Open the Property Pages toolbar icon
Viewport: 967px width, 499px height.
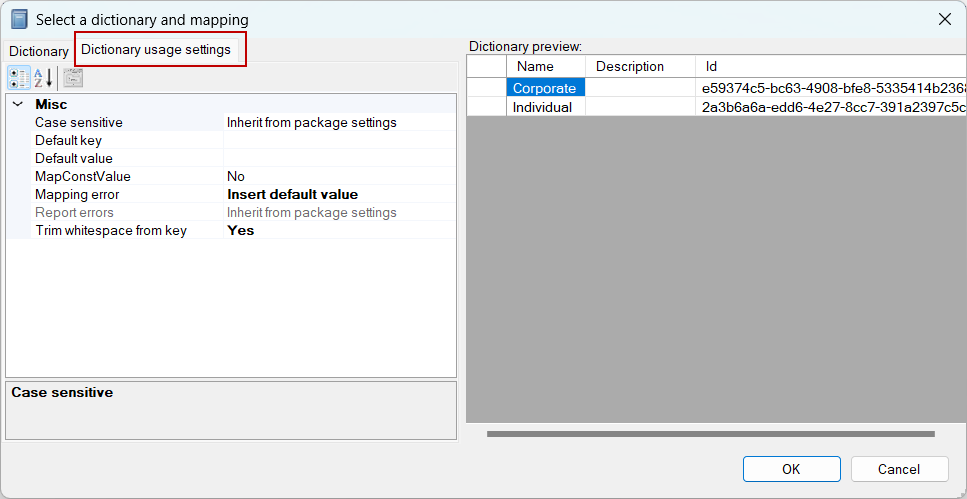pos(73,78)
